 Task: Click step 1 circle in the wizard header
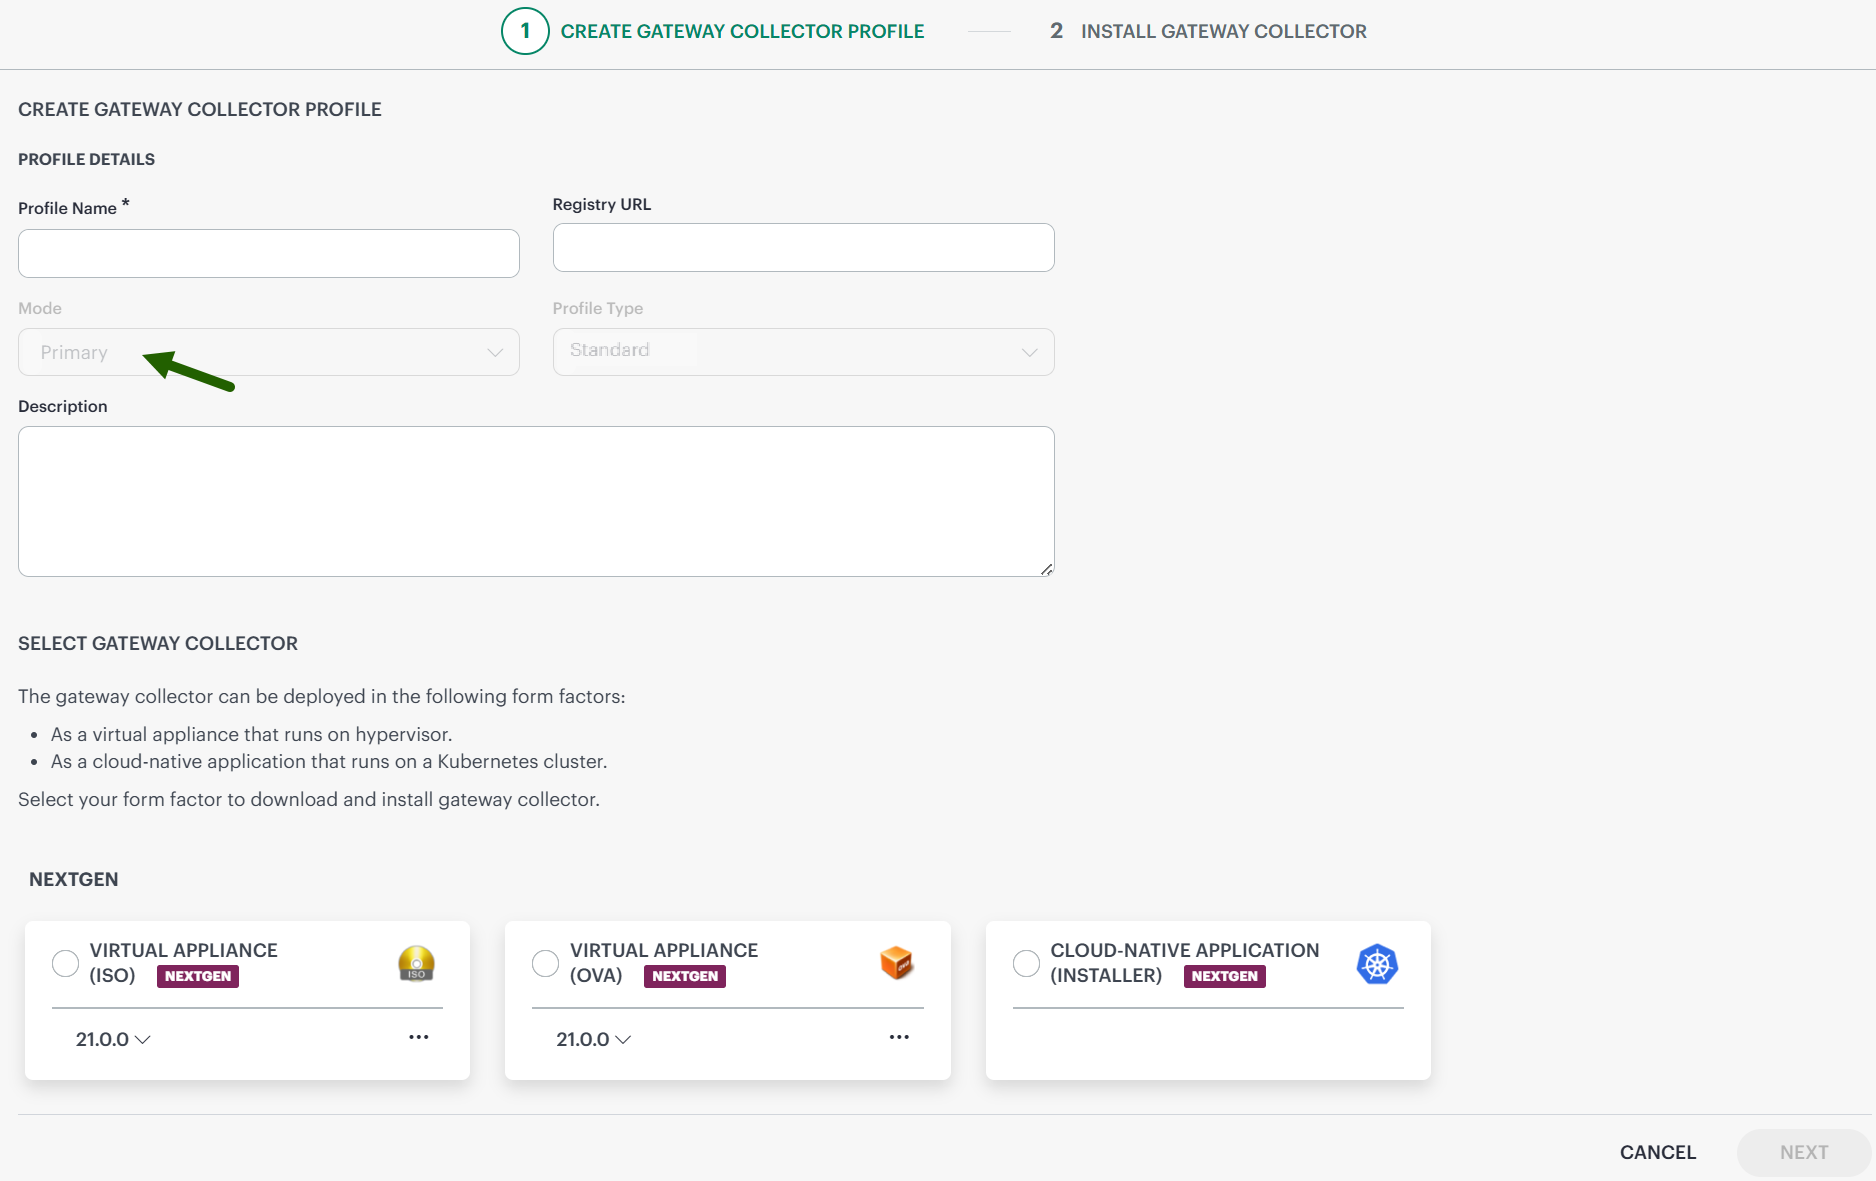(525, 31)
